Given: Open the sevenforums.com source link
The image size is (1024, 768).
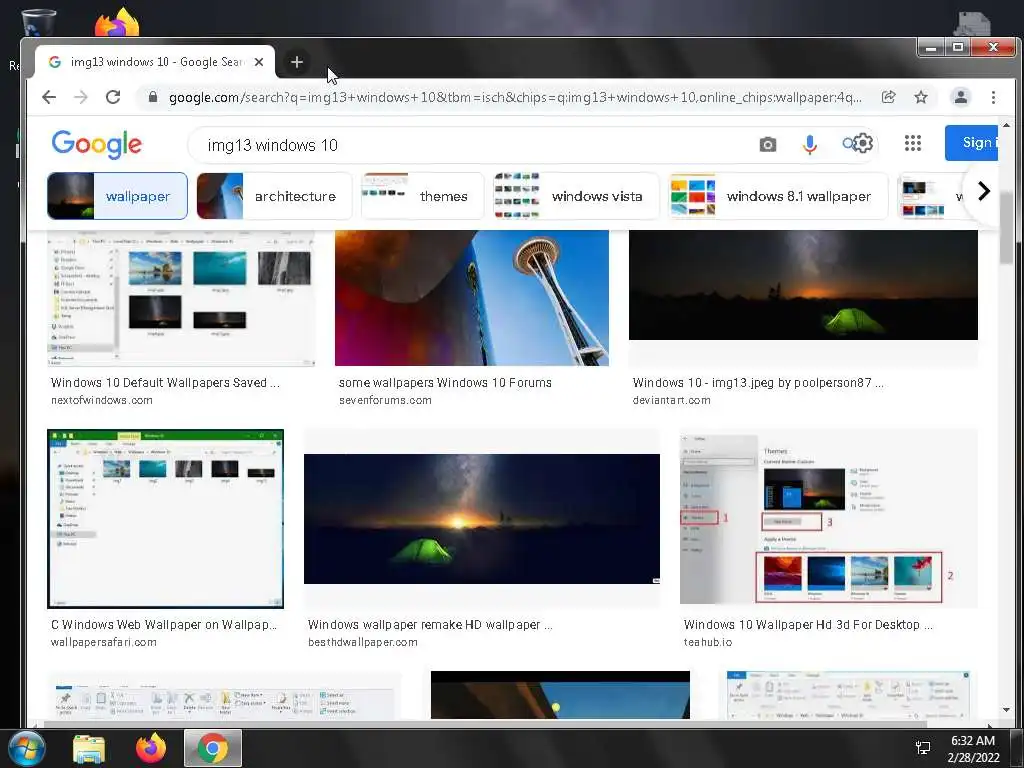Looking at the screenshot, I should coord(385,400).
